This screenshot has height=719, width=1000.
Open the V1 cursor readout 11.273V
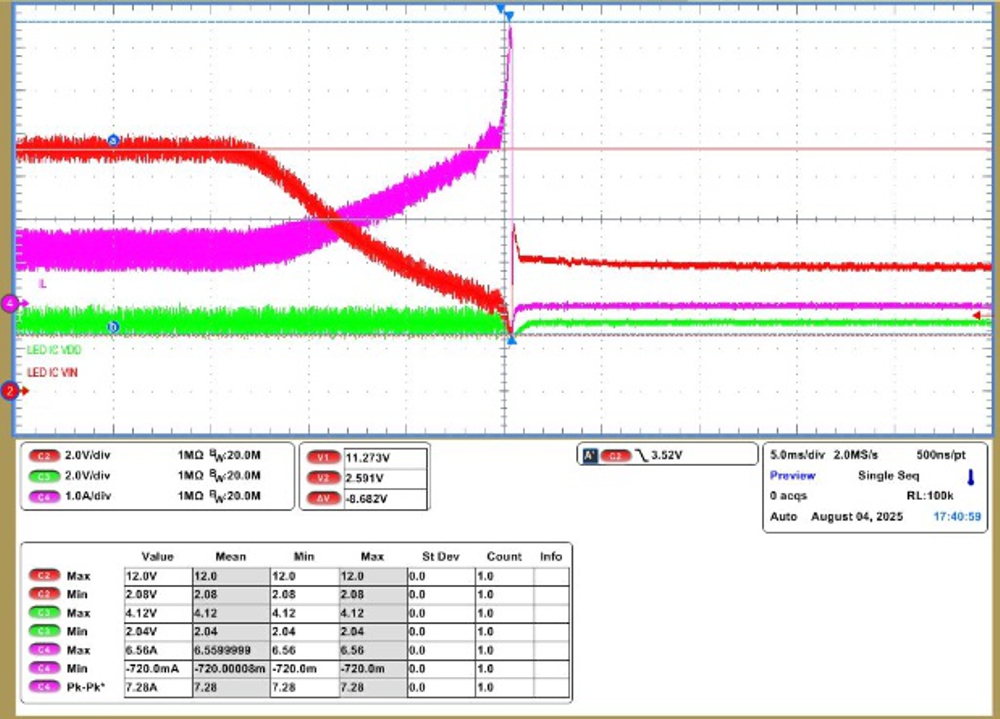click(385, 457)
